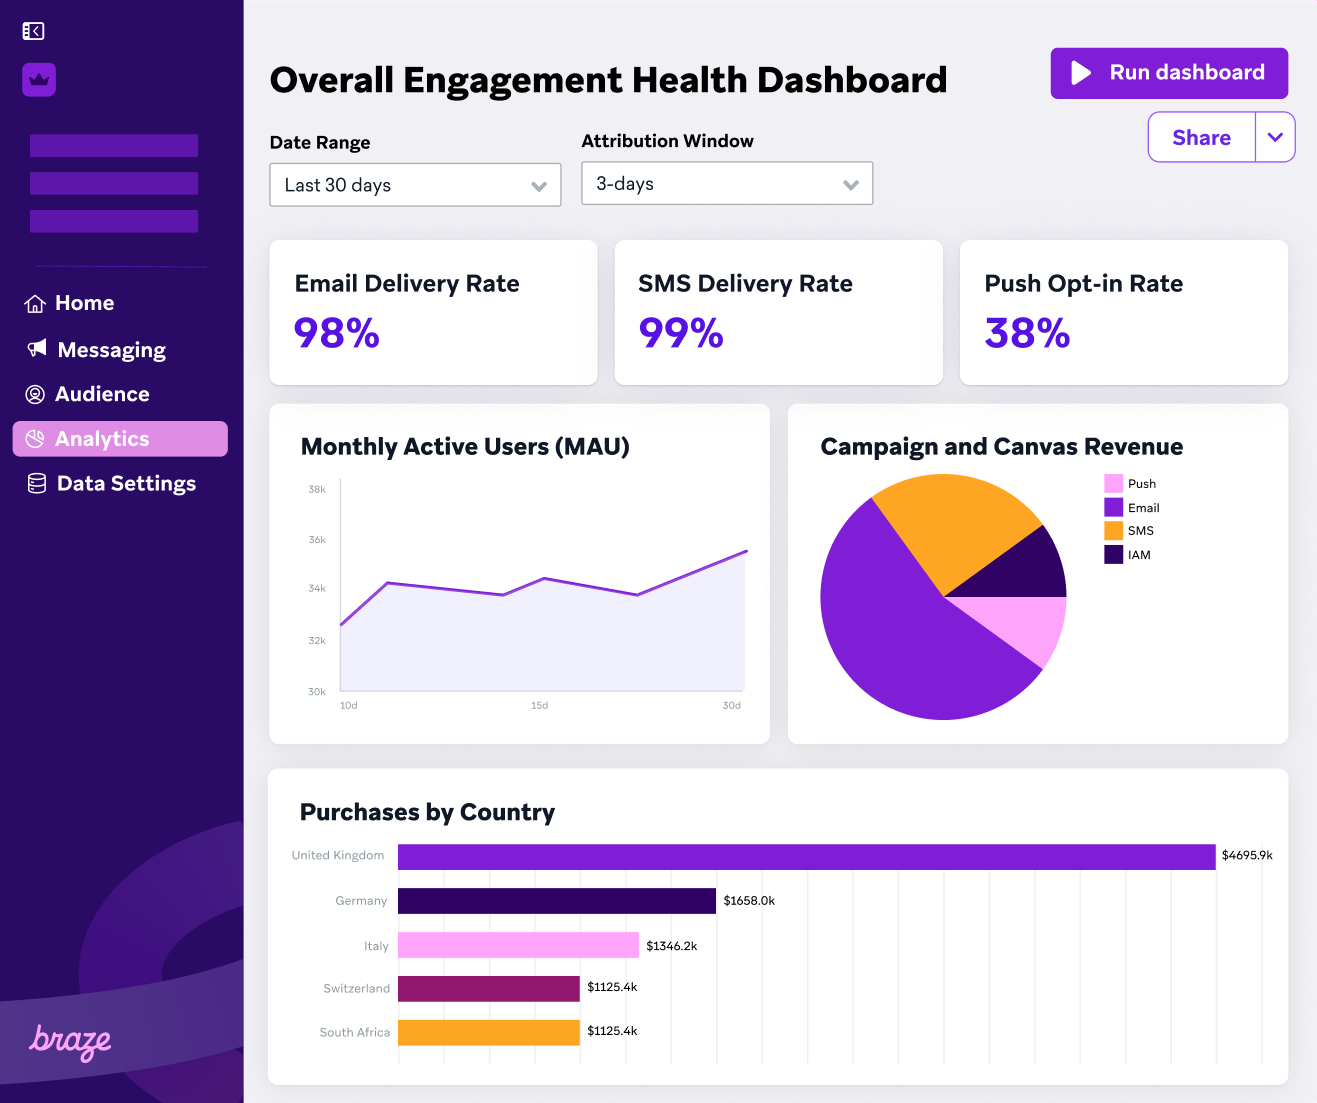Screen dimensions: 1317x1103
Task: Click the Germany purchases bar
Action: [x=557, y=901]
